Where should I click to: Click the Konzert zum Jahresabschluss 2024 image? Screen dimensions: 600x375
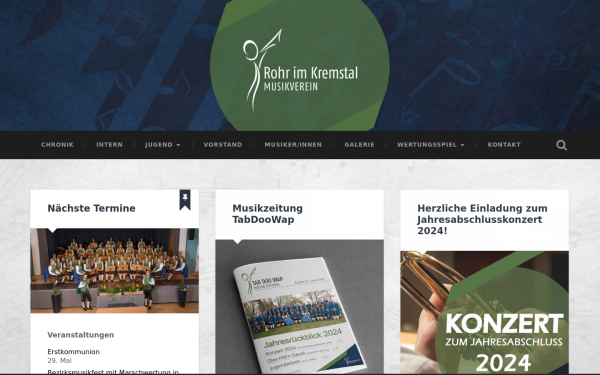pyautogui.click(x=484, y=313)
